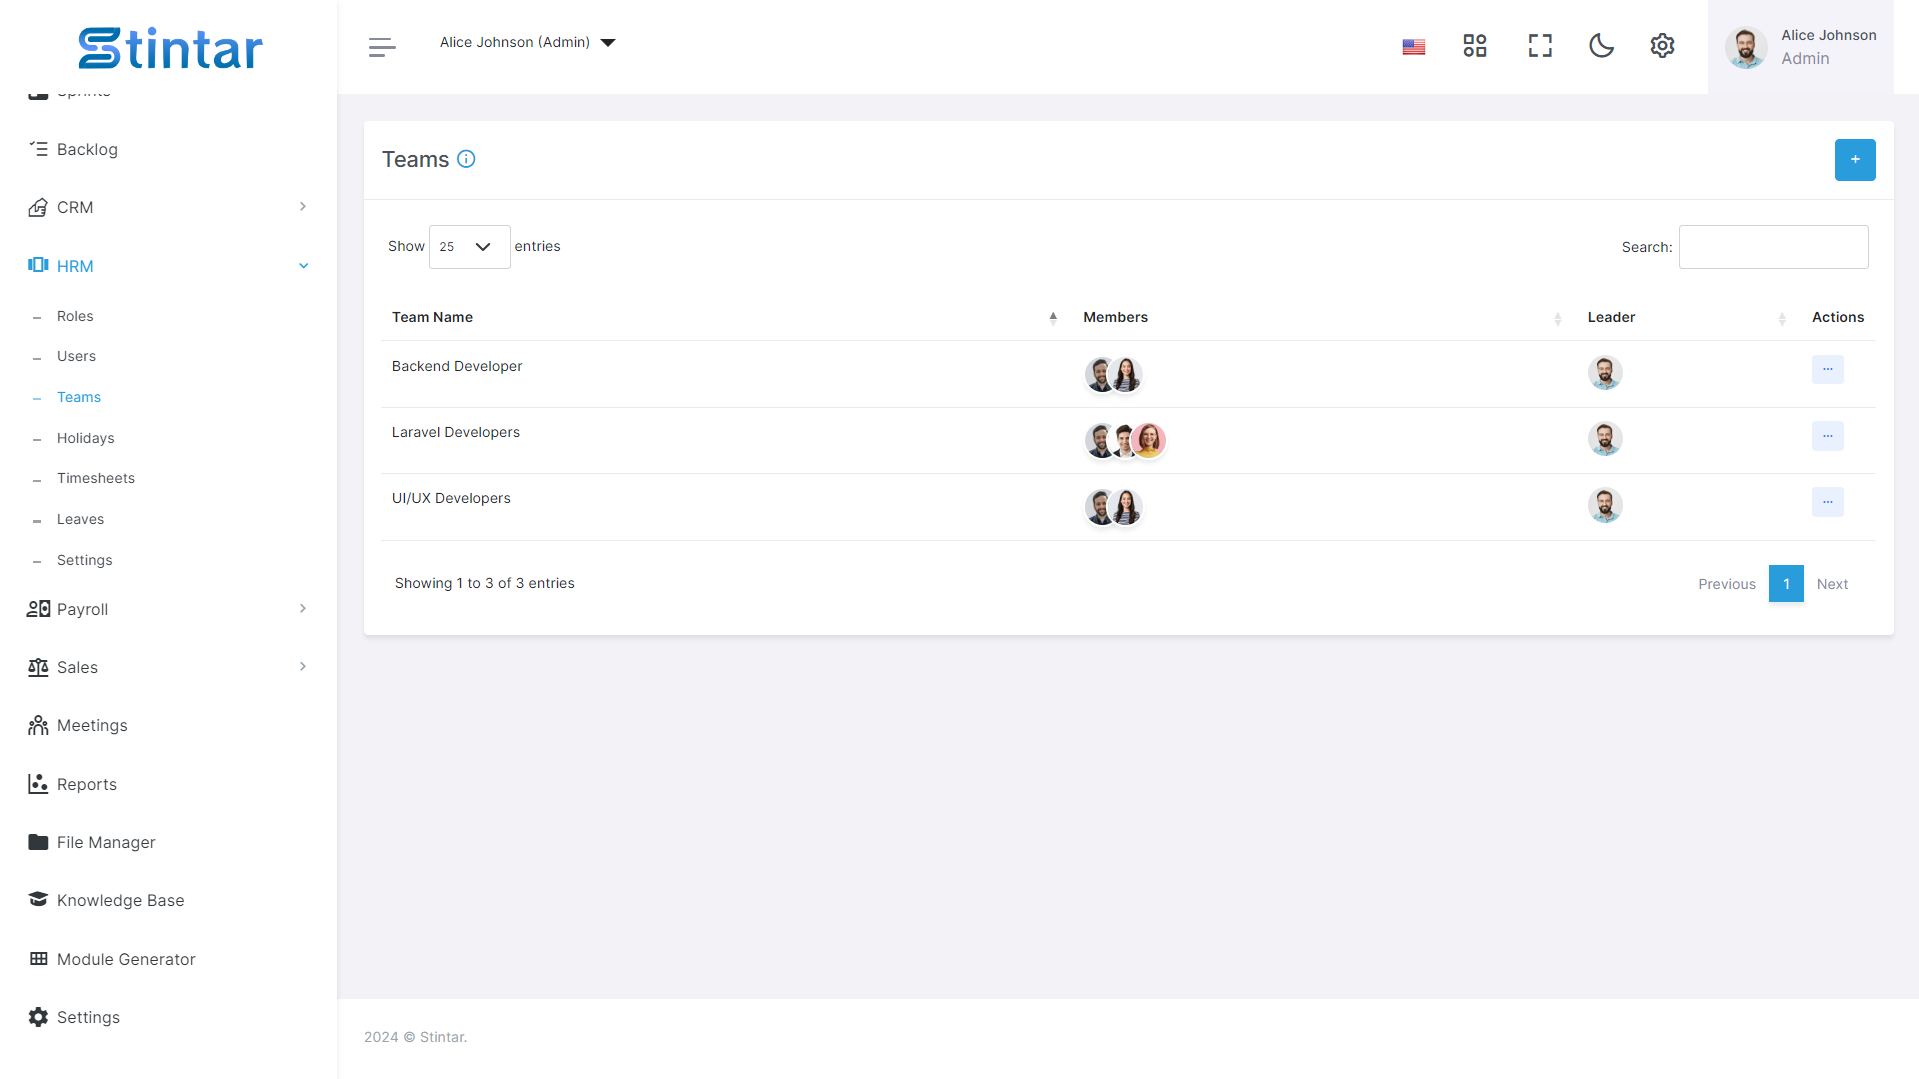This screenshot has width=1919, height=1079.
Task: Click Alice Johnson profile avatar in header
Action: 1746,47
